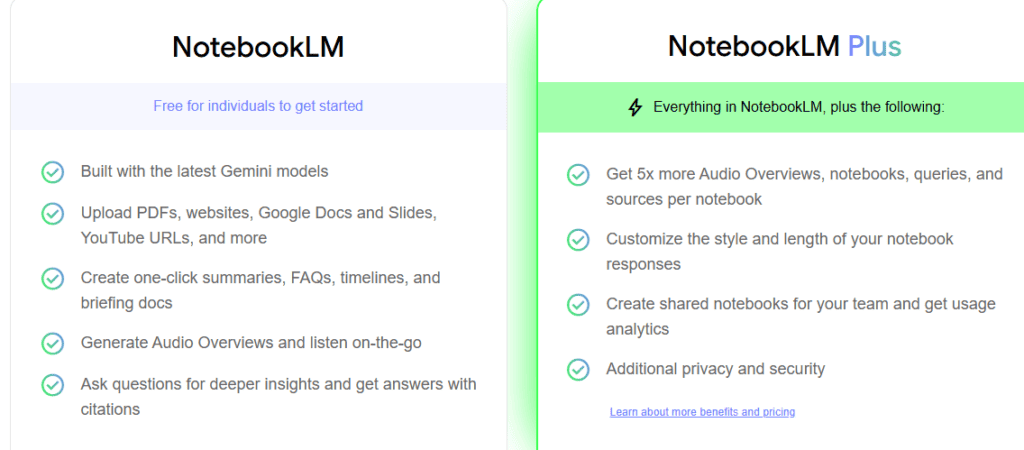
Task: Click Free for individuals to get started banner
Action: pos(258,106)
